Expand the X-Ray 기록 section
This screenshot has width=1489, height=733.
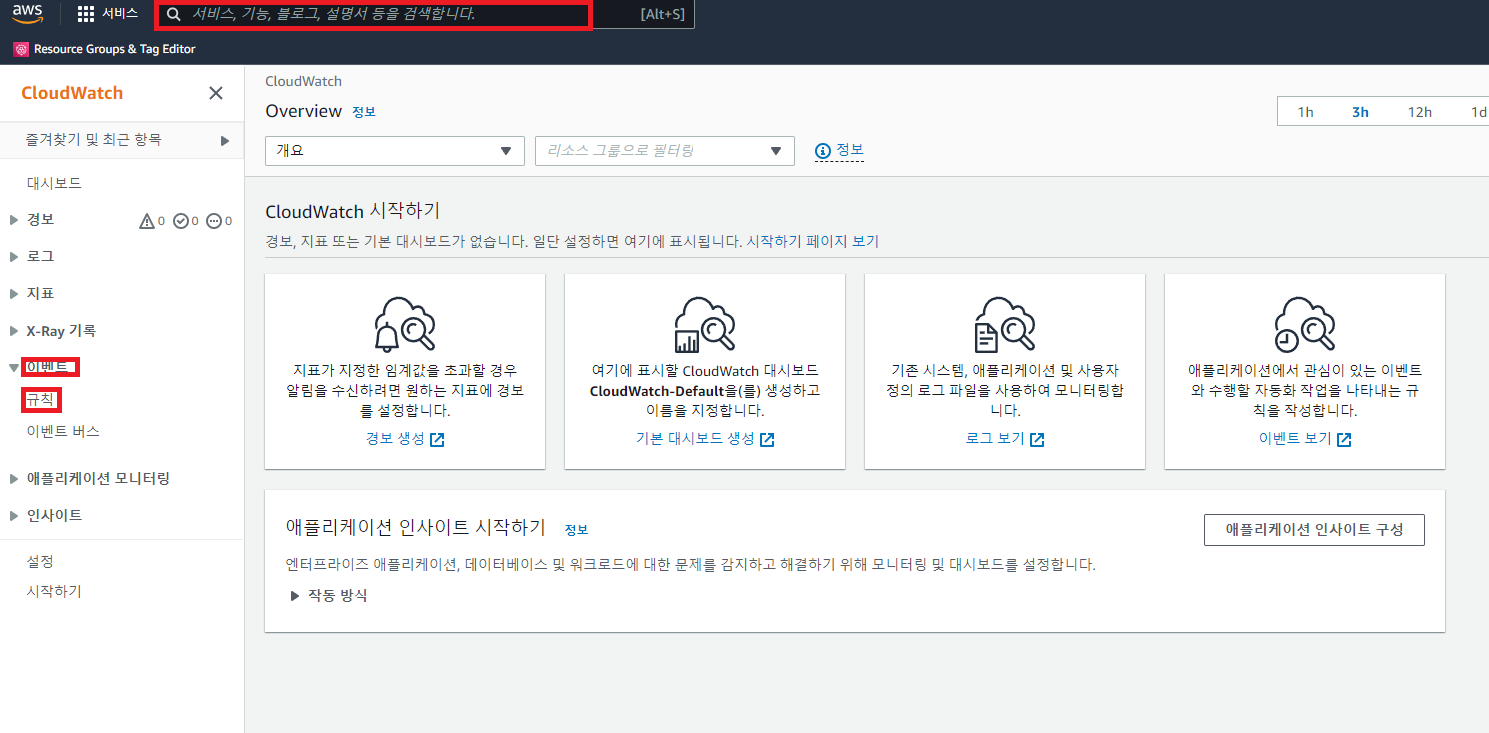pyautogui.click(x=14, y=331)
